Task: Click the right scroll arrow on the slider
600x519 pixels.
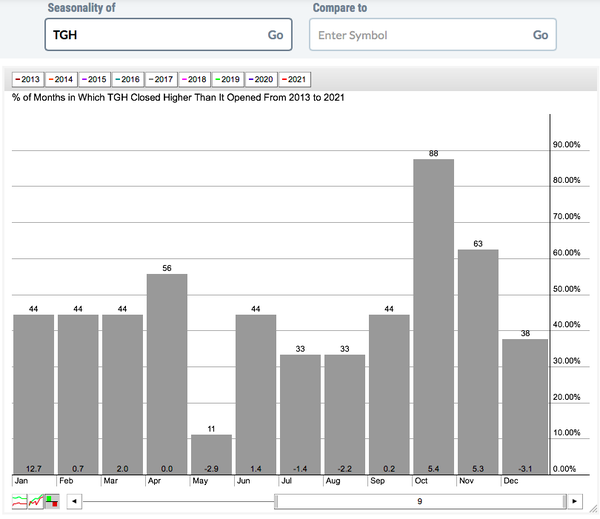Action: tap(574, 501)
